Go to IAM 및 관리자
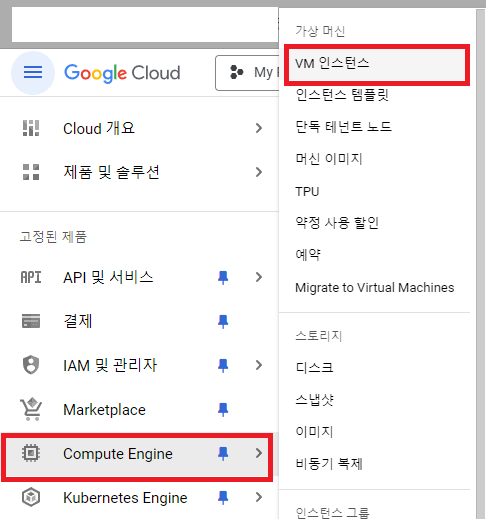Viewport: 486px width, 519px height. pos(139,365)
